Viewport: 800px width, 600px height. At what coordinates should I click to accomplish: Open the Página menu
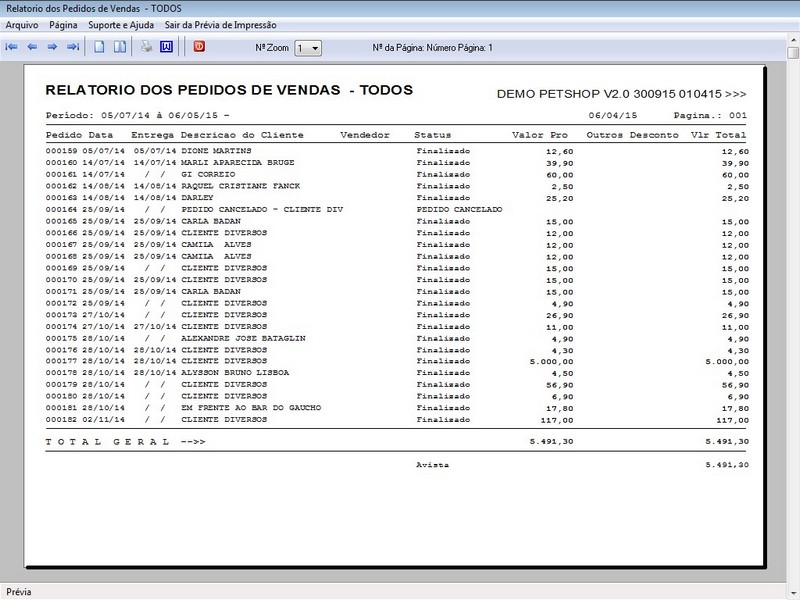(63, 25)
